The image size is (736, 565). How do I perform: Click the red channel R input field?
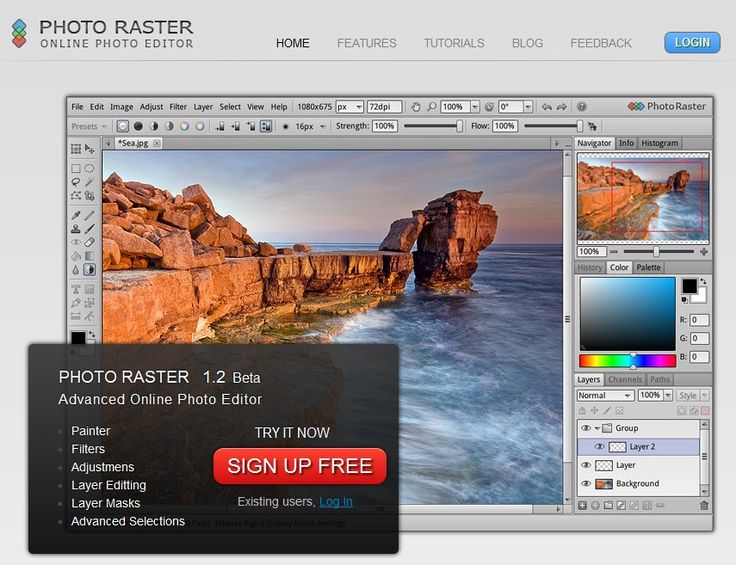699,320
